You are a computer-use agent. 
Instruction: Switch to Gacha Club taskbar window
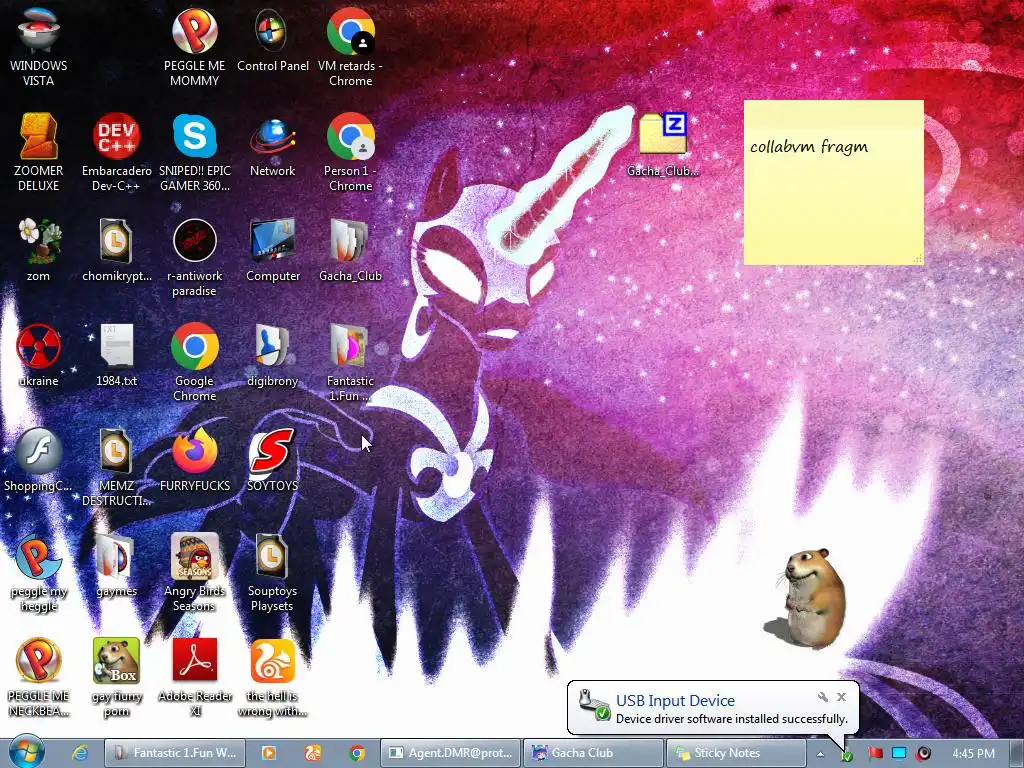tap(594, 753)
